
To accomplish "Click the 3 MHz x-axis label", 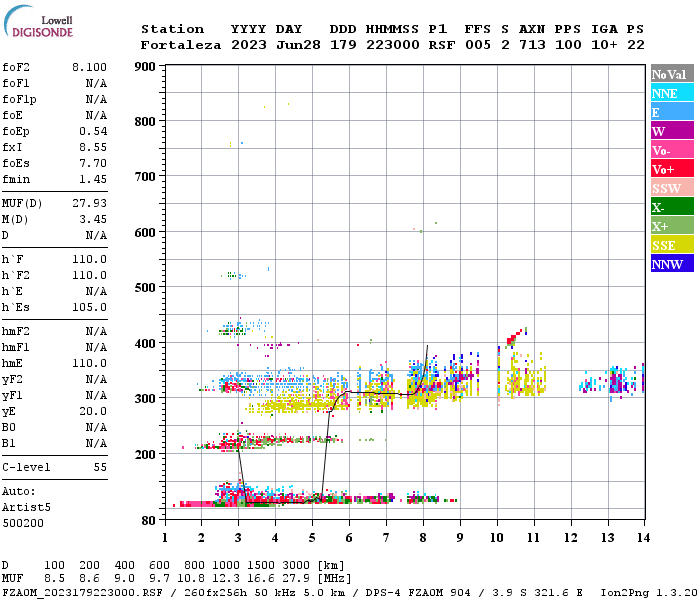I will [238, 538].
